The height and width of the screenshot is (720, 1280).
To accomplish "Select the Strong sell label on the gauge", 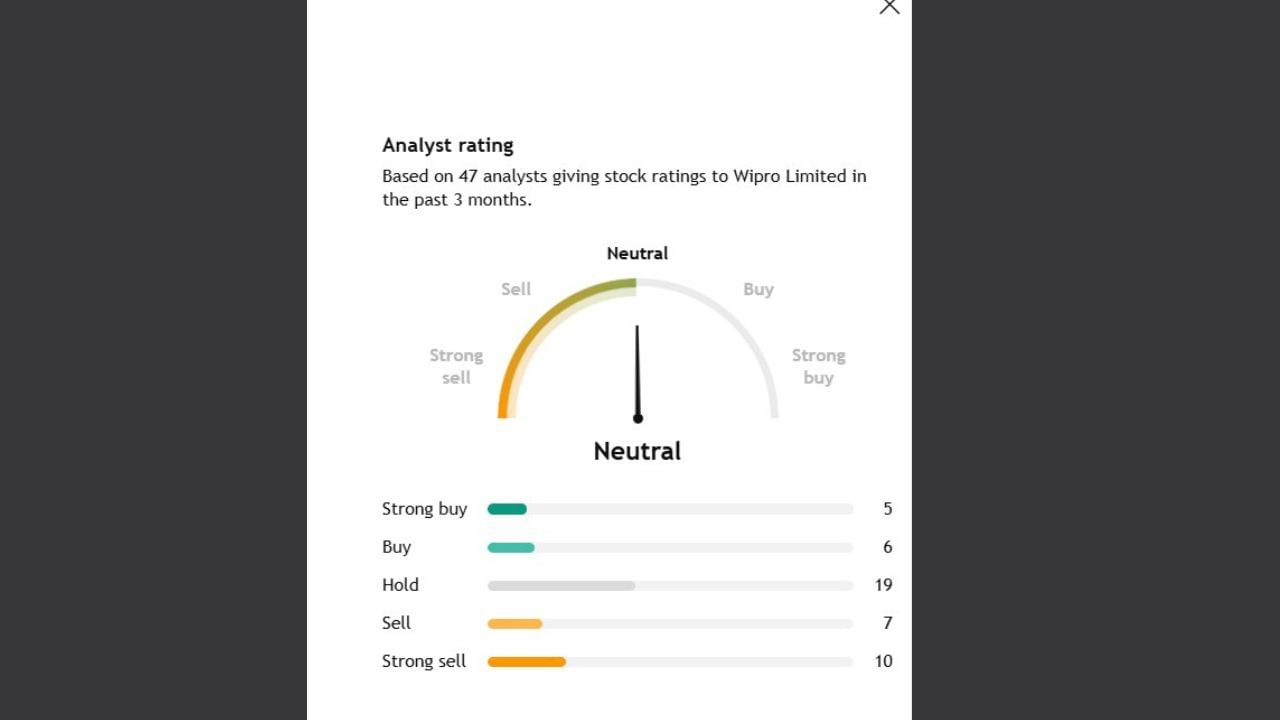I will pos(456,366).
